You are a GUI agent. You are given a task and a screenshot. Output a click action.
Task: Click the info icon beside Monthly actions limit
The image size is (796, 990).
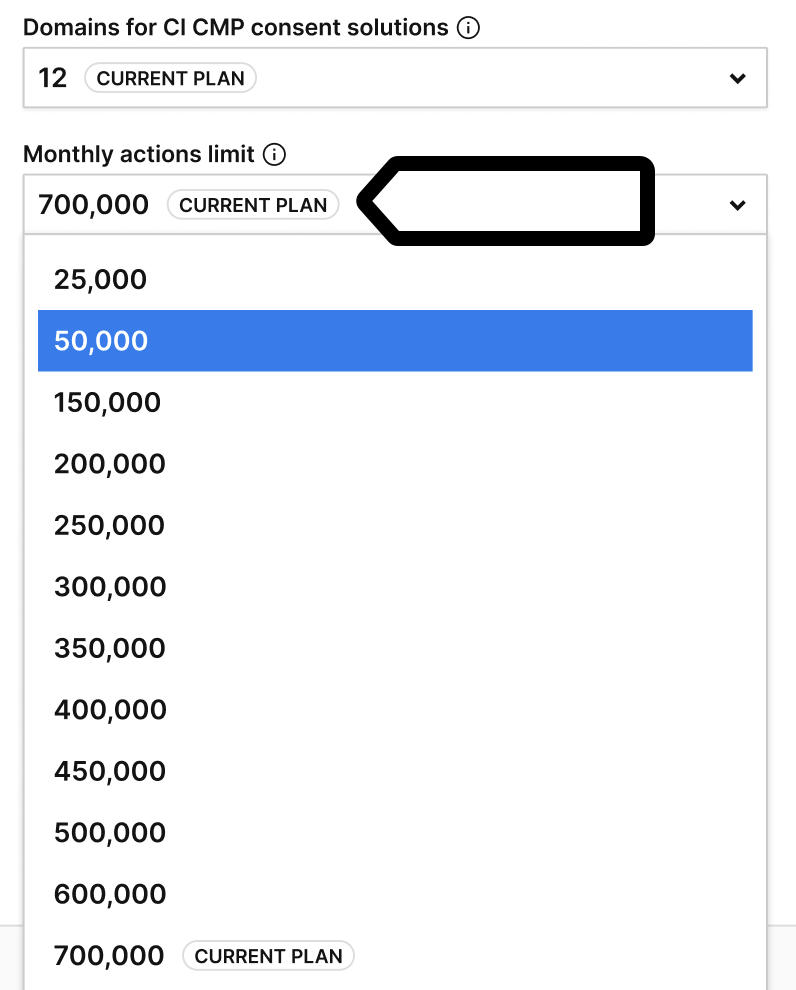(276, 155)
